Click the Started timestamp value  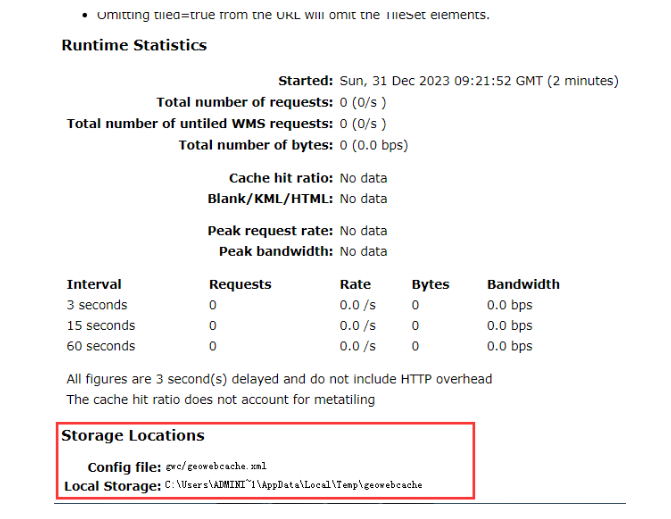point(479,81)
